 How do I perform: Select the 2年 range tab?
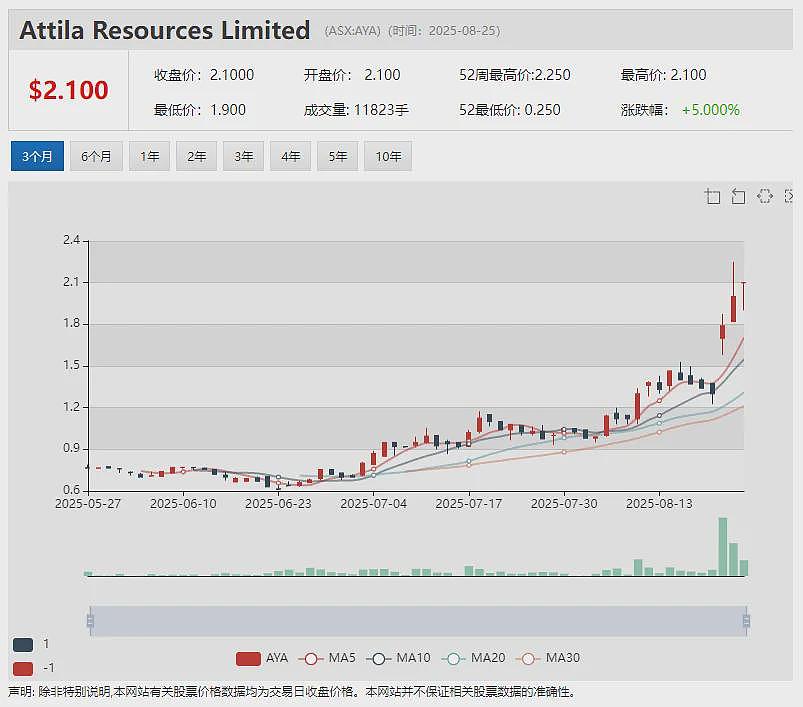point(197,156)
